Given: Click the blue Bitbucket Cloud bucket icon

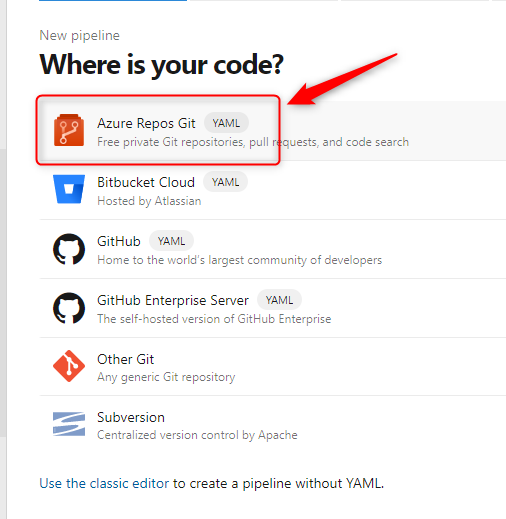Looking at the screenshot, I should point(69,189).
